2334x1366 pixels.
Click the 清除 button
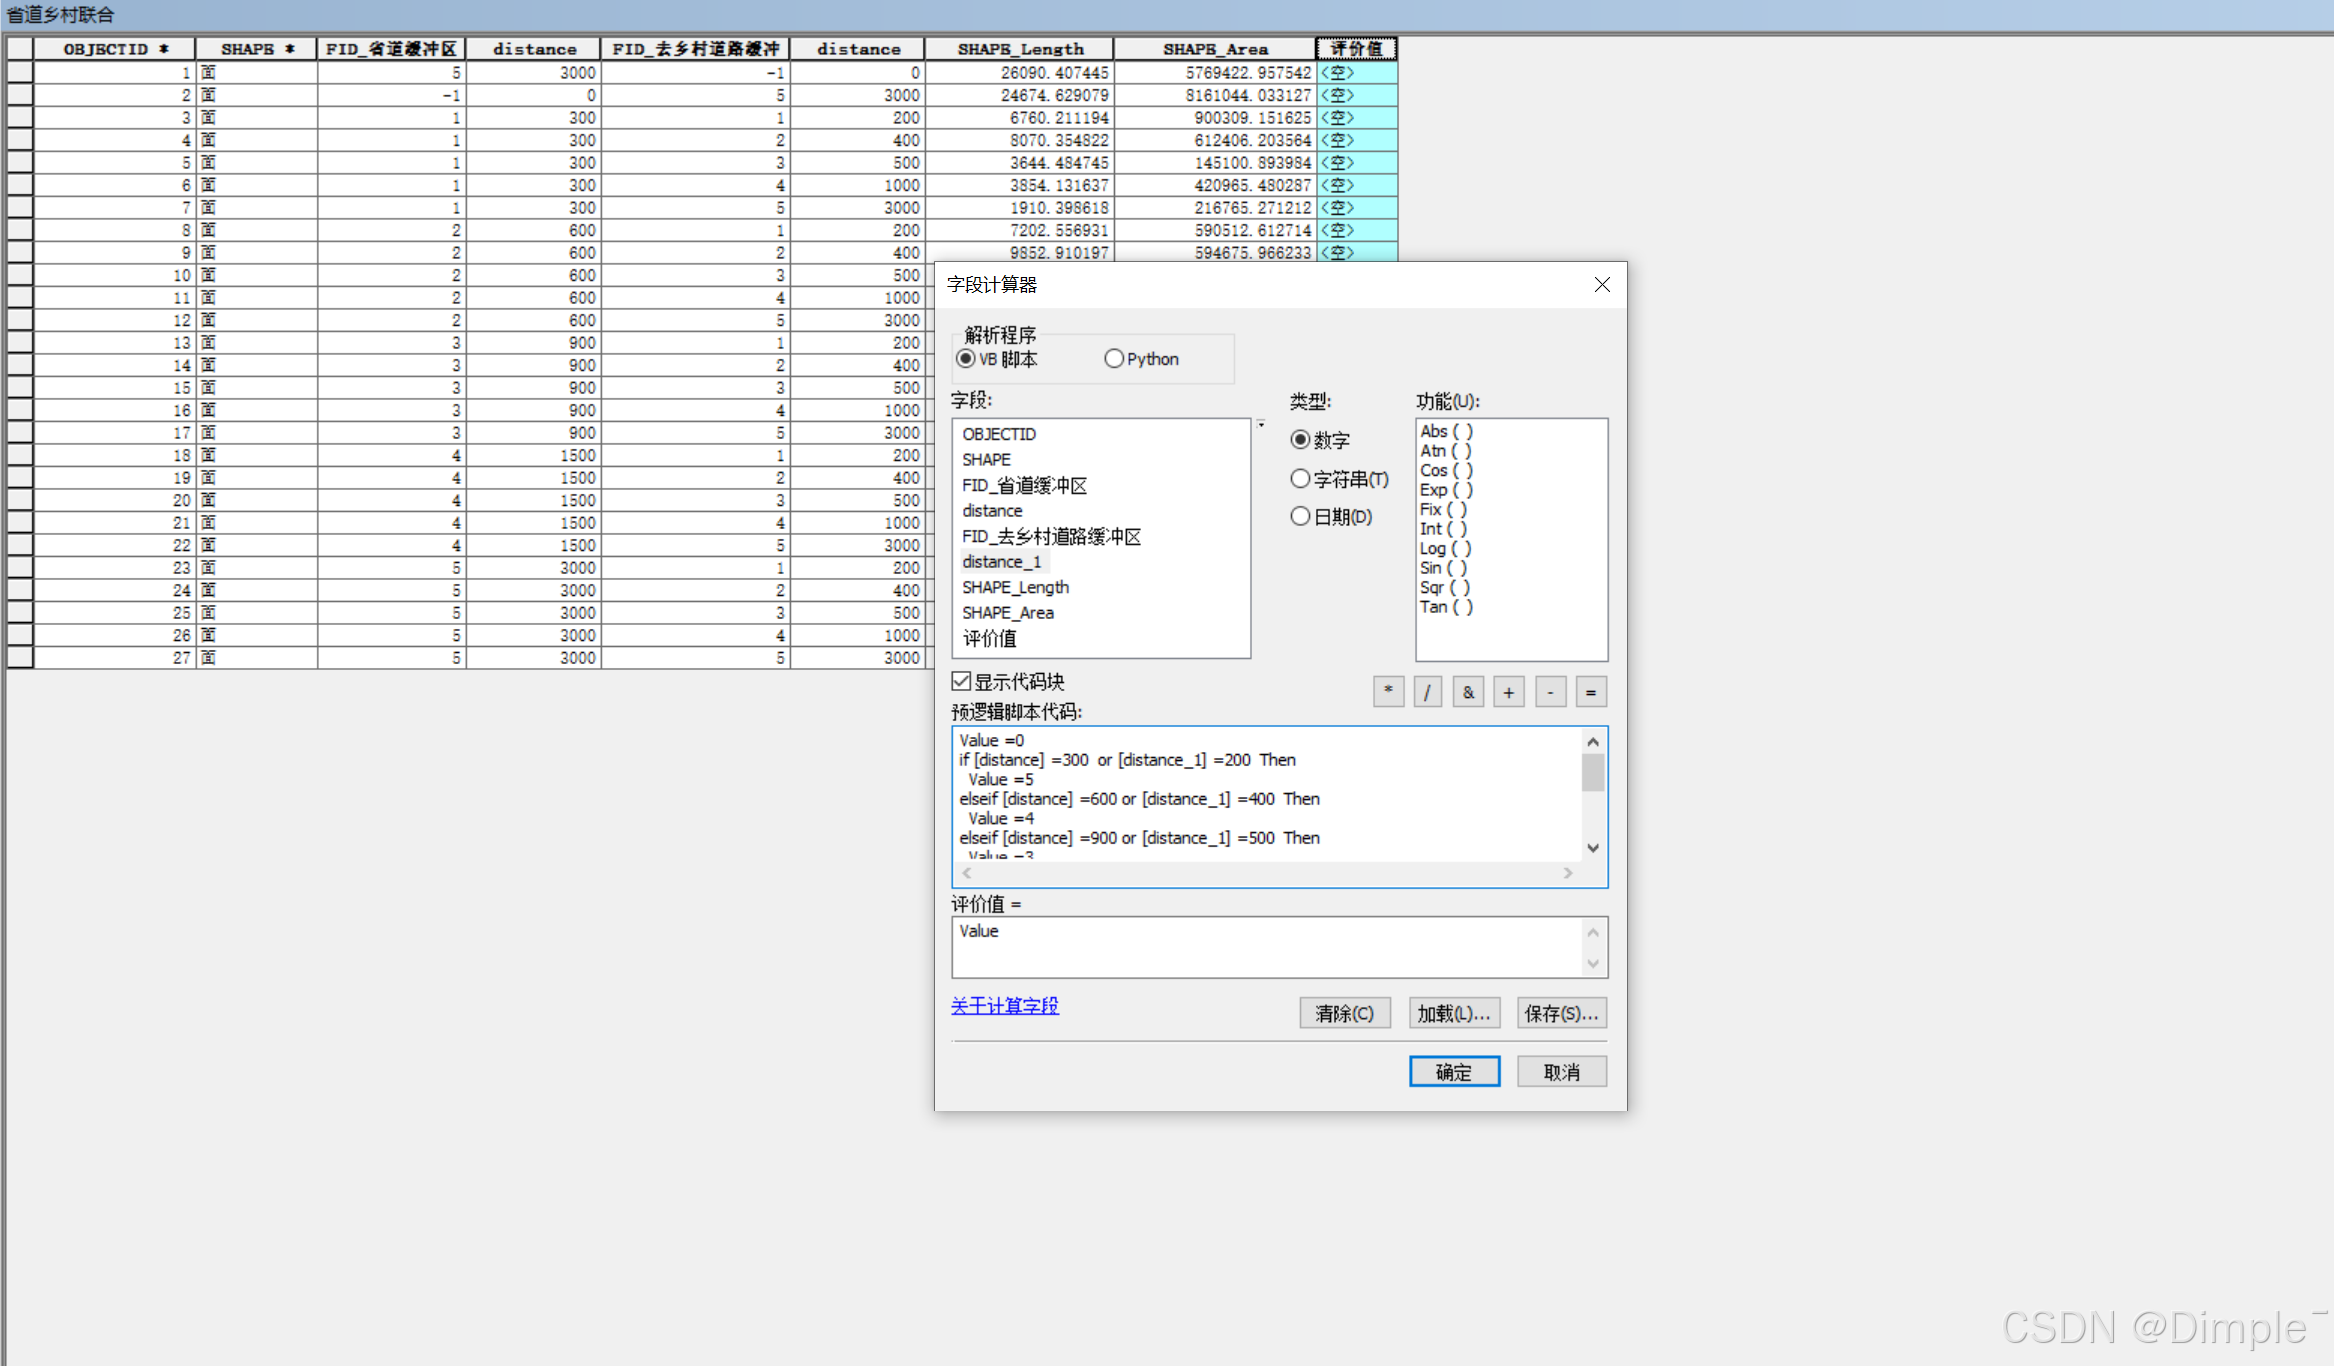(1344, 1013)
